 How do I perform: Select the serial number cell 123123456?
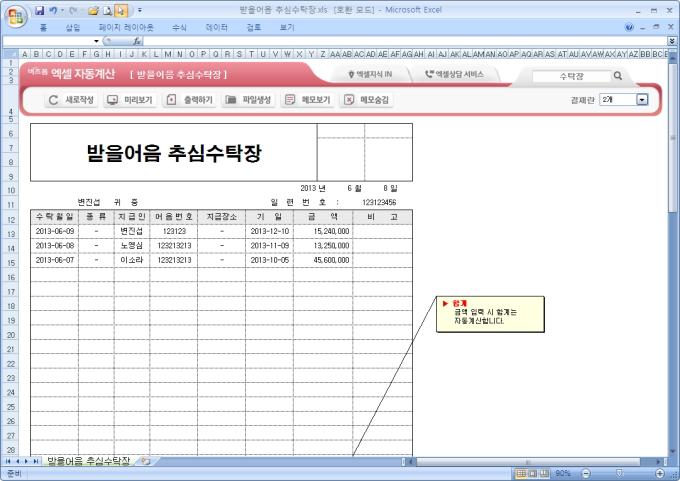[x=379, y=202]
